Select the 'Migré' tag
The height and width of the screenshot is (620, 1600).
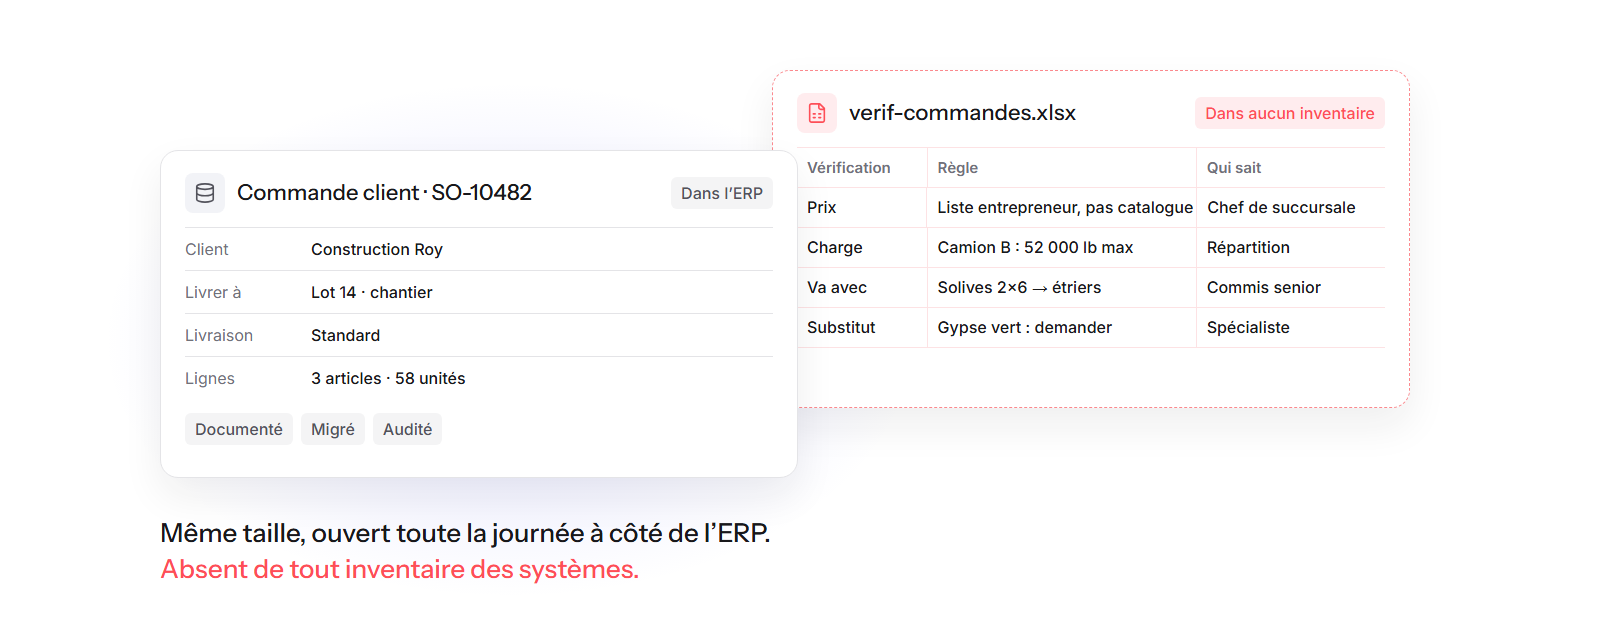click(x=333, y=429)
